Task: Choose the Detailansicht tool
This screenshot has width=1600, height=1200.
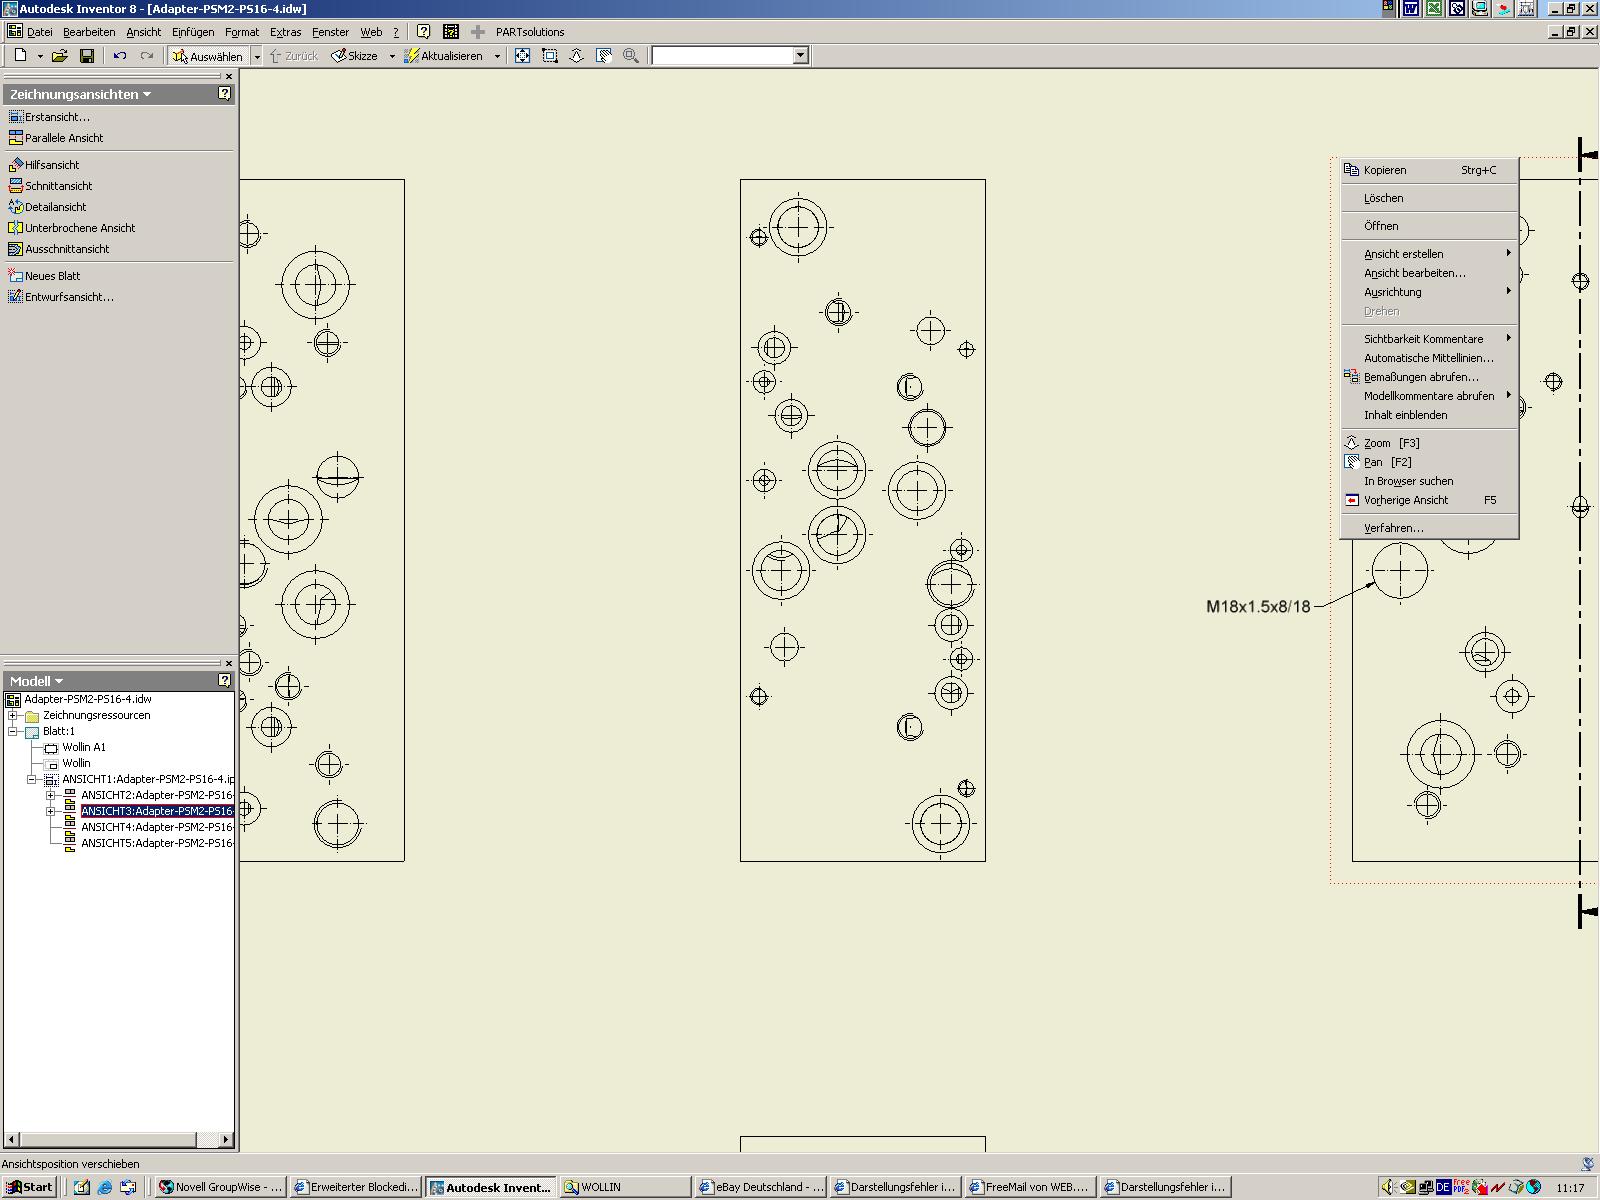Action: (x=55, y=207)
